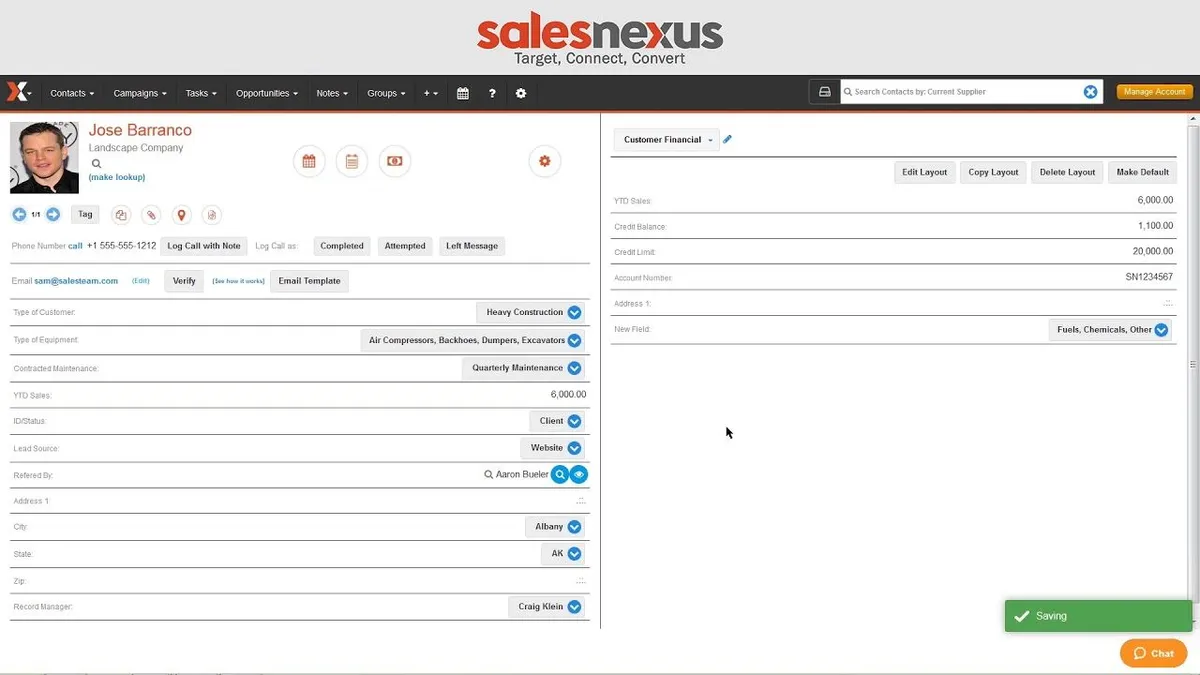Click the See how it works link
The height and width of the screenshot is (675, 1200).
coord(238,281)
